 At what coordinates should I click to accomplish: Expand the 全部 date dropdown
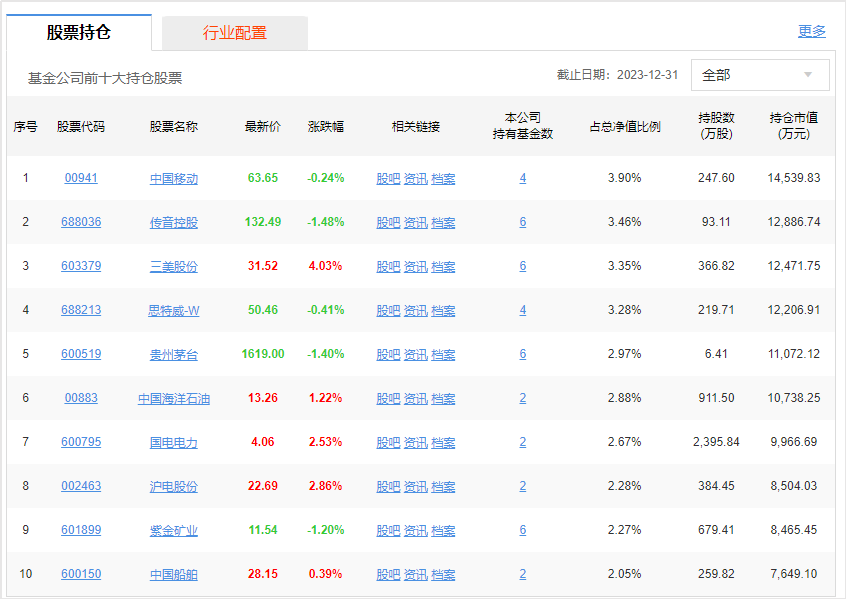click(760, 75)
